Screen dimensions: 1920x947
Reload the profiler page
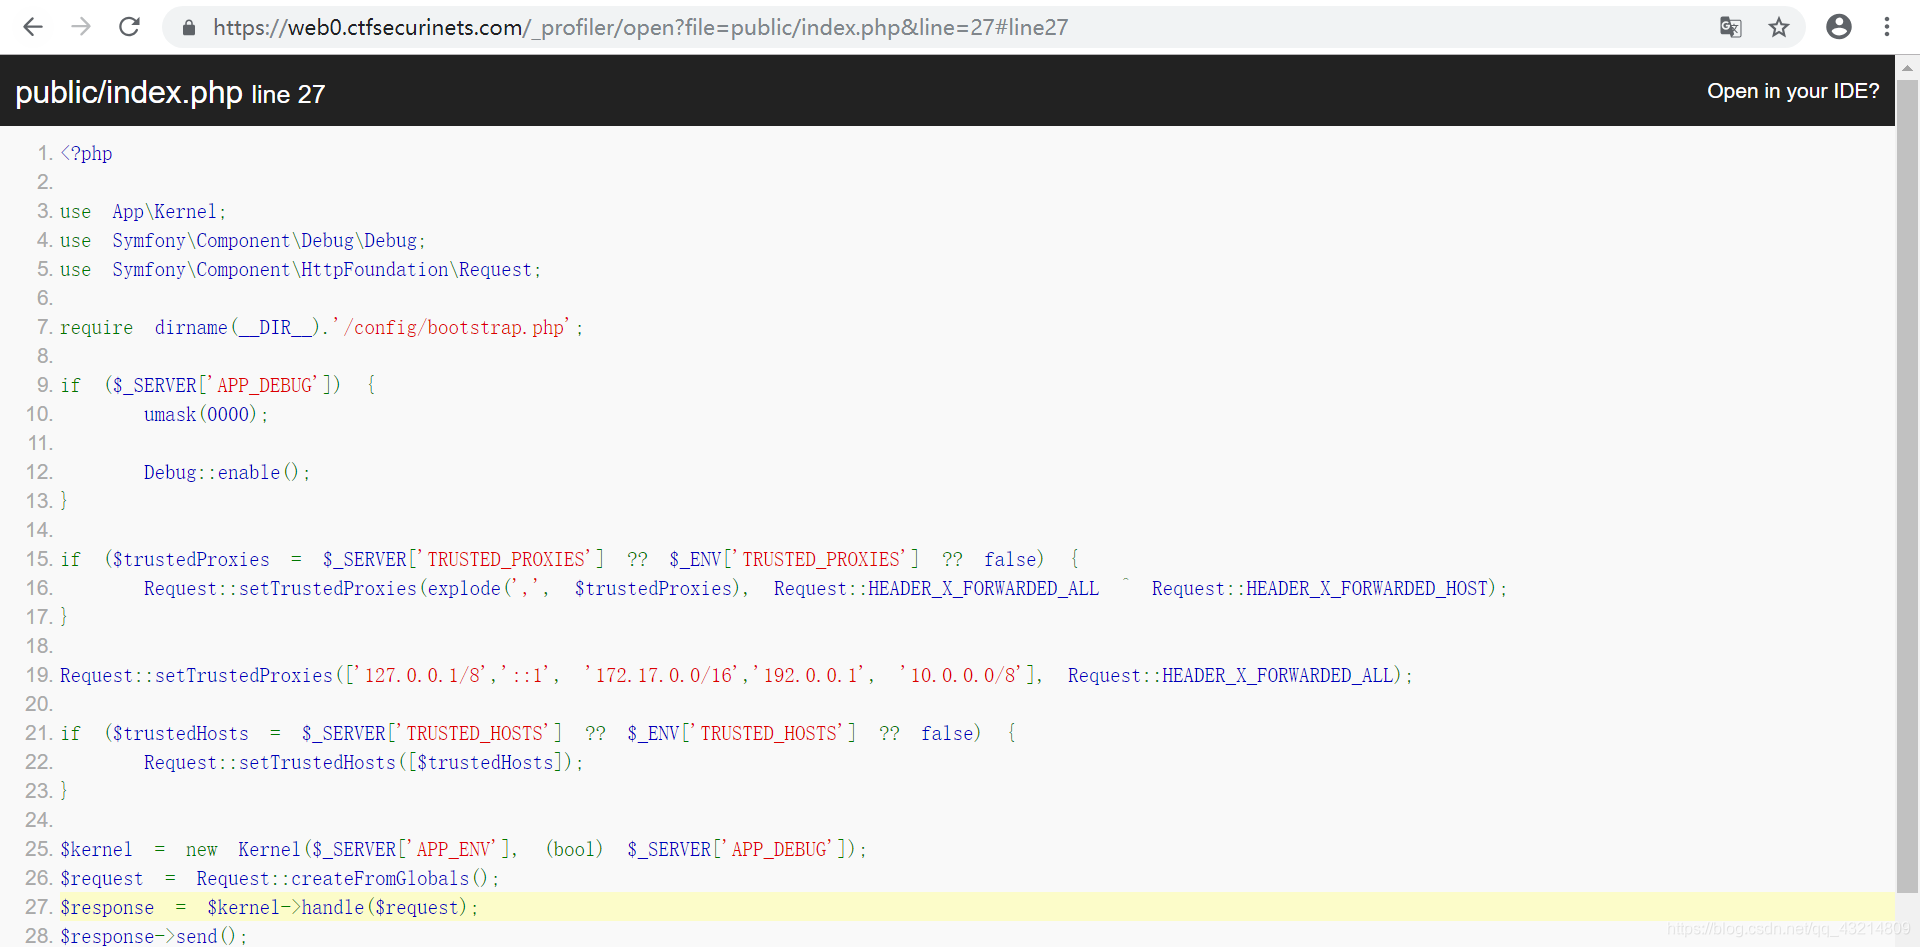tap(129, 27)
